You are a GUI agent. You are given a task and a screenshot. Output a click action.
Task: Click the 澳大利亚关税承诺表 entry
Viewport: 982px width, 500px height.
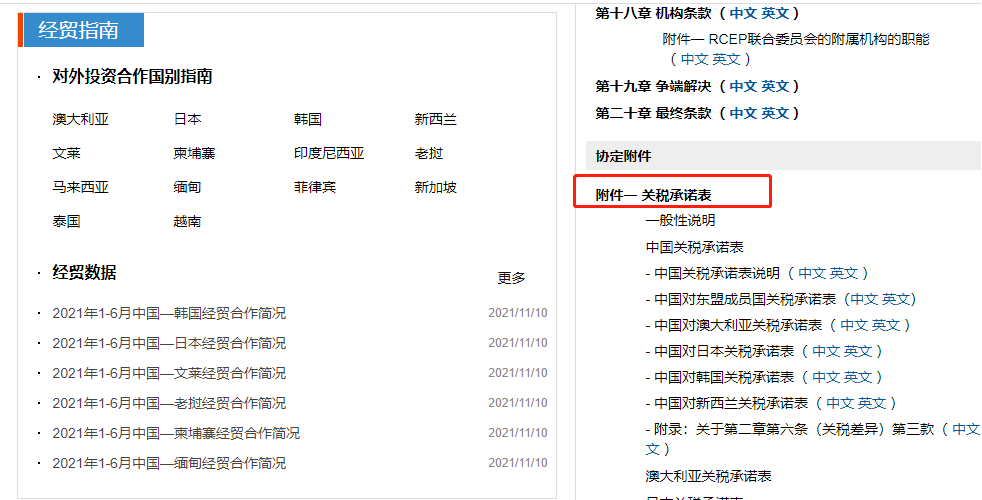708,476
